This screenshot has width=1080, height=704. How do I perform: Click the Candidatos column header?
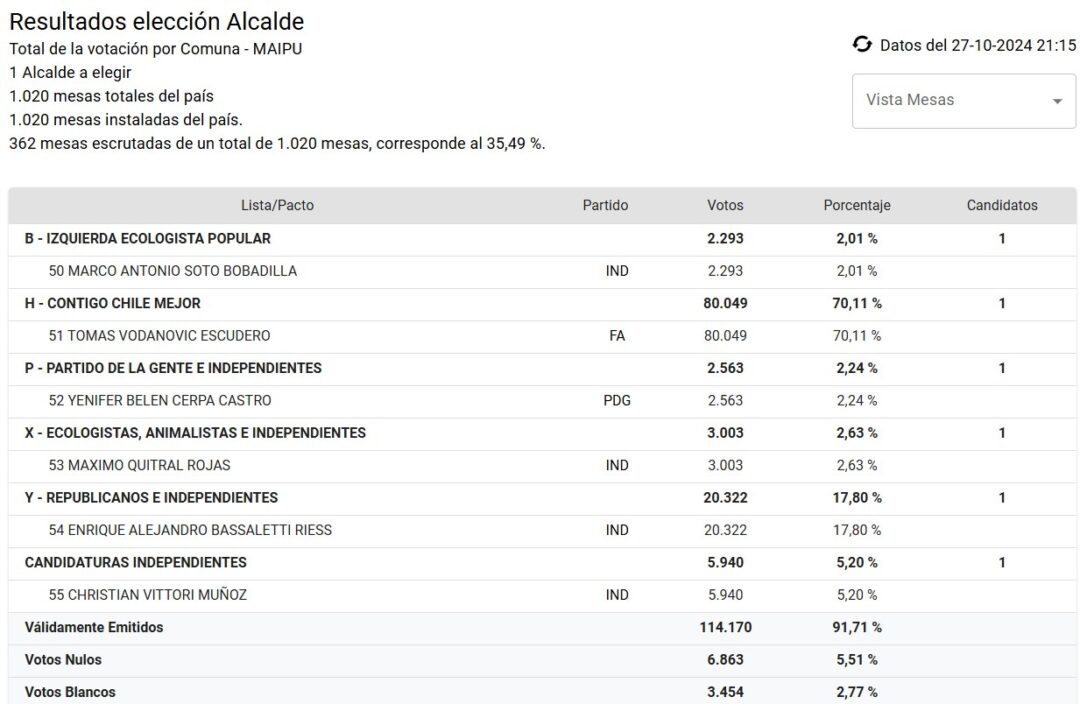coord(1001,205)
